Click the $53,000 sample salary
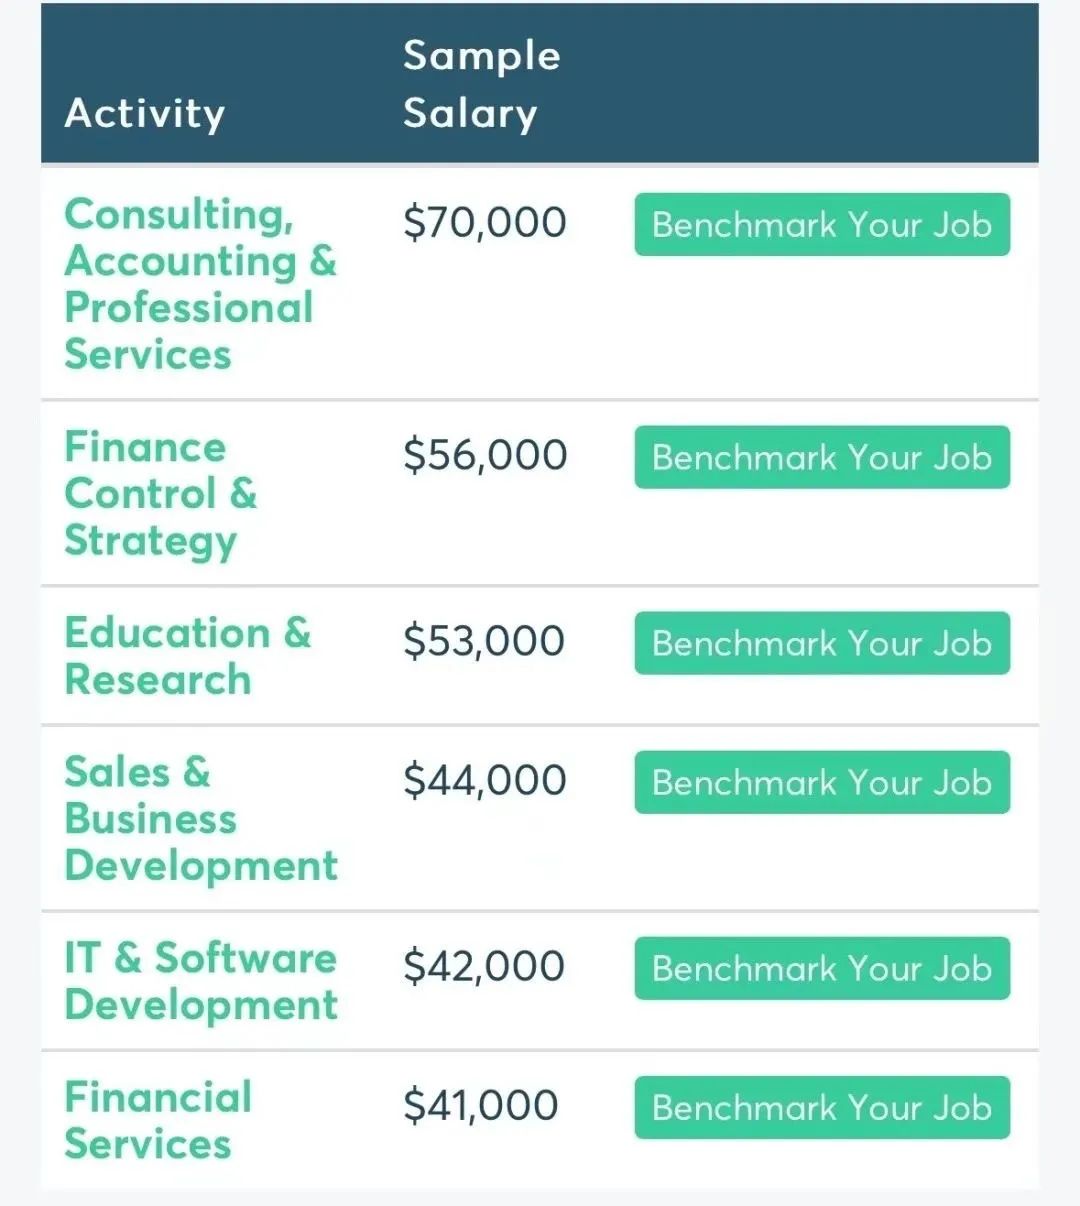 tap(484, 641)
